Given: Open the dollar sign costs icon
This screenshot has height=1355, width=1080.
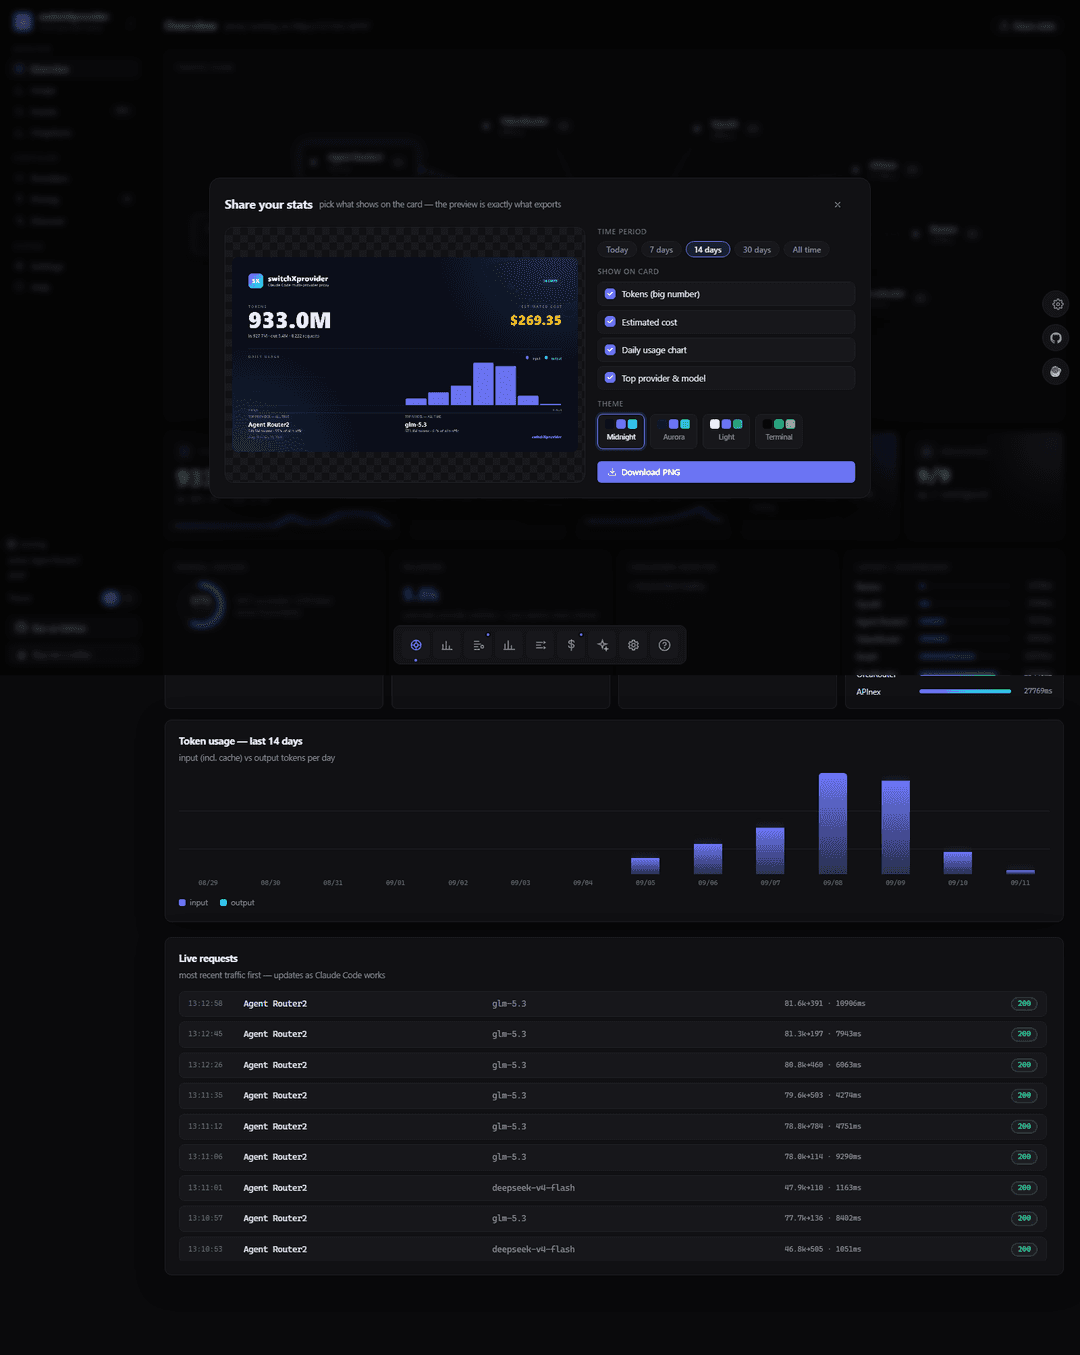Looking at the screenshot, I should pyautogui.click(x=571, y=645).
